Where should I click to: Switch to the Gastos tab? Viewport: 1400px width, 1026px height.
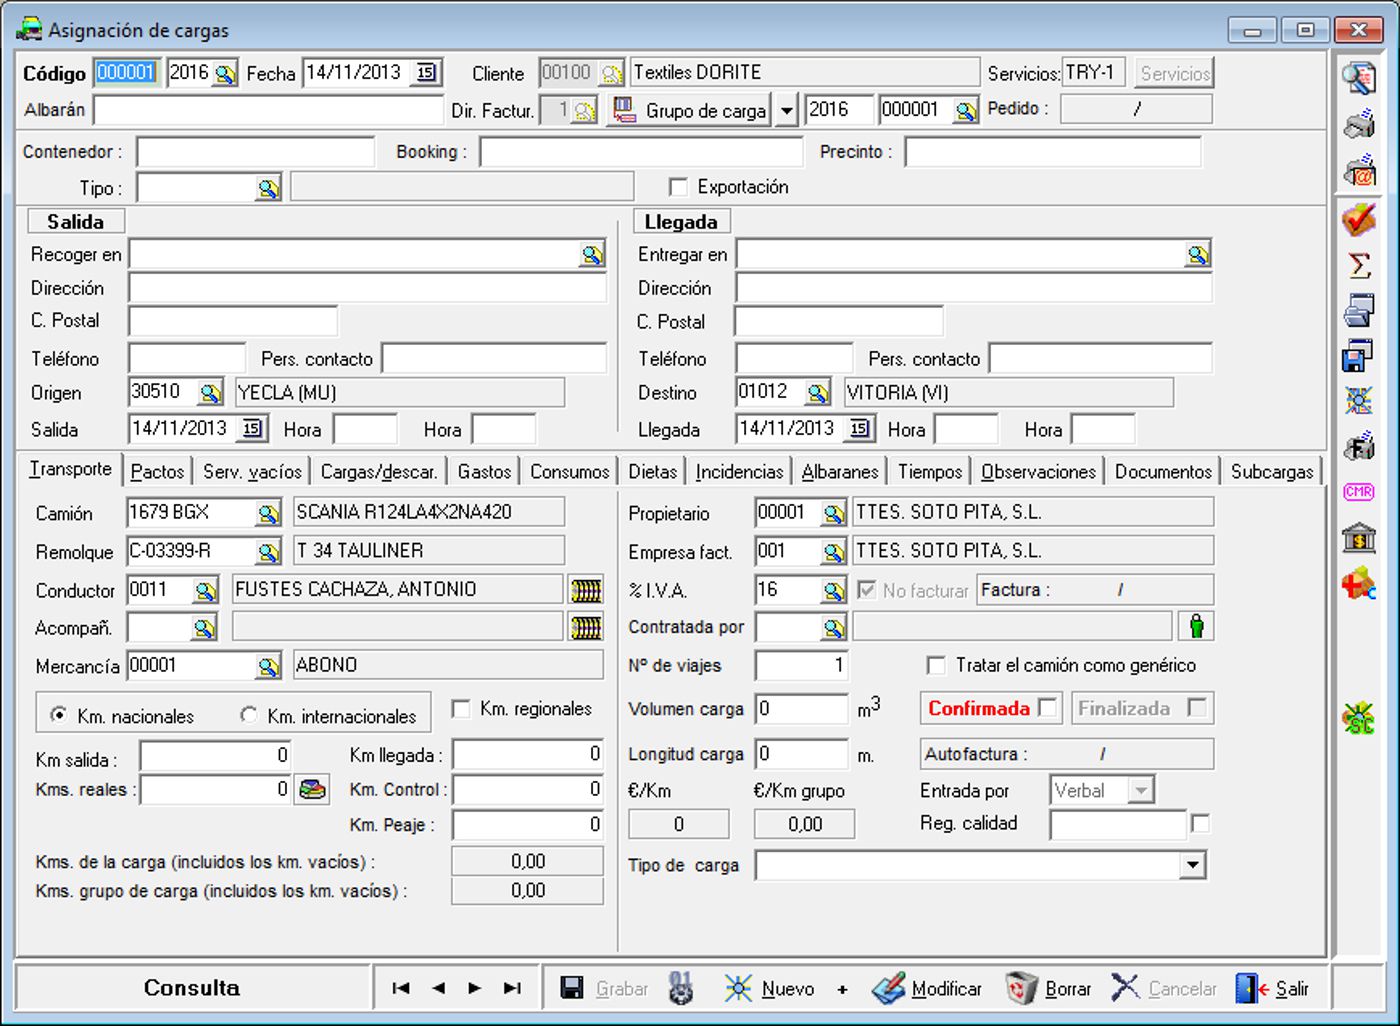pos(484,471)
